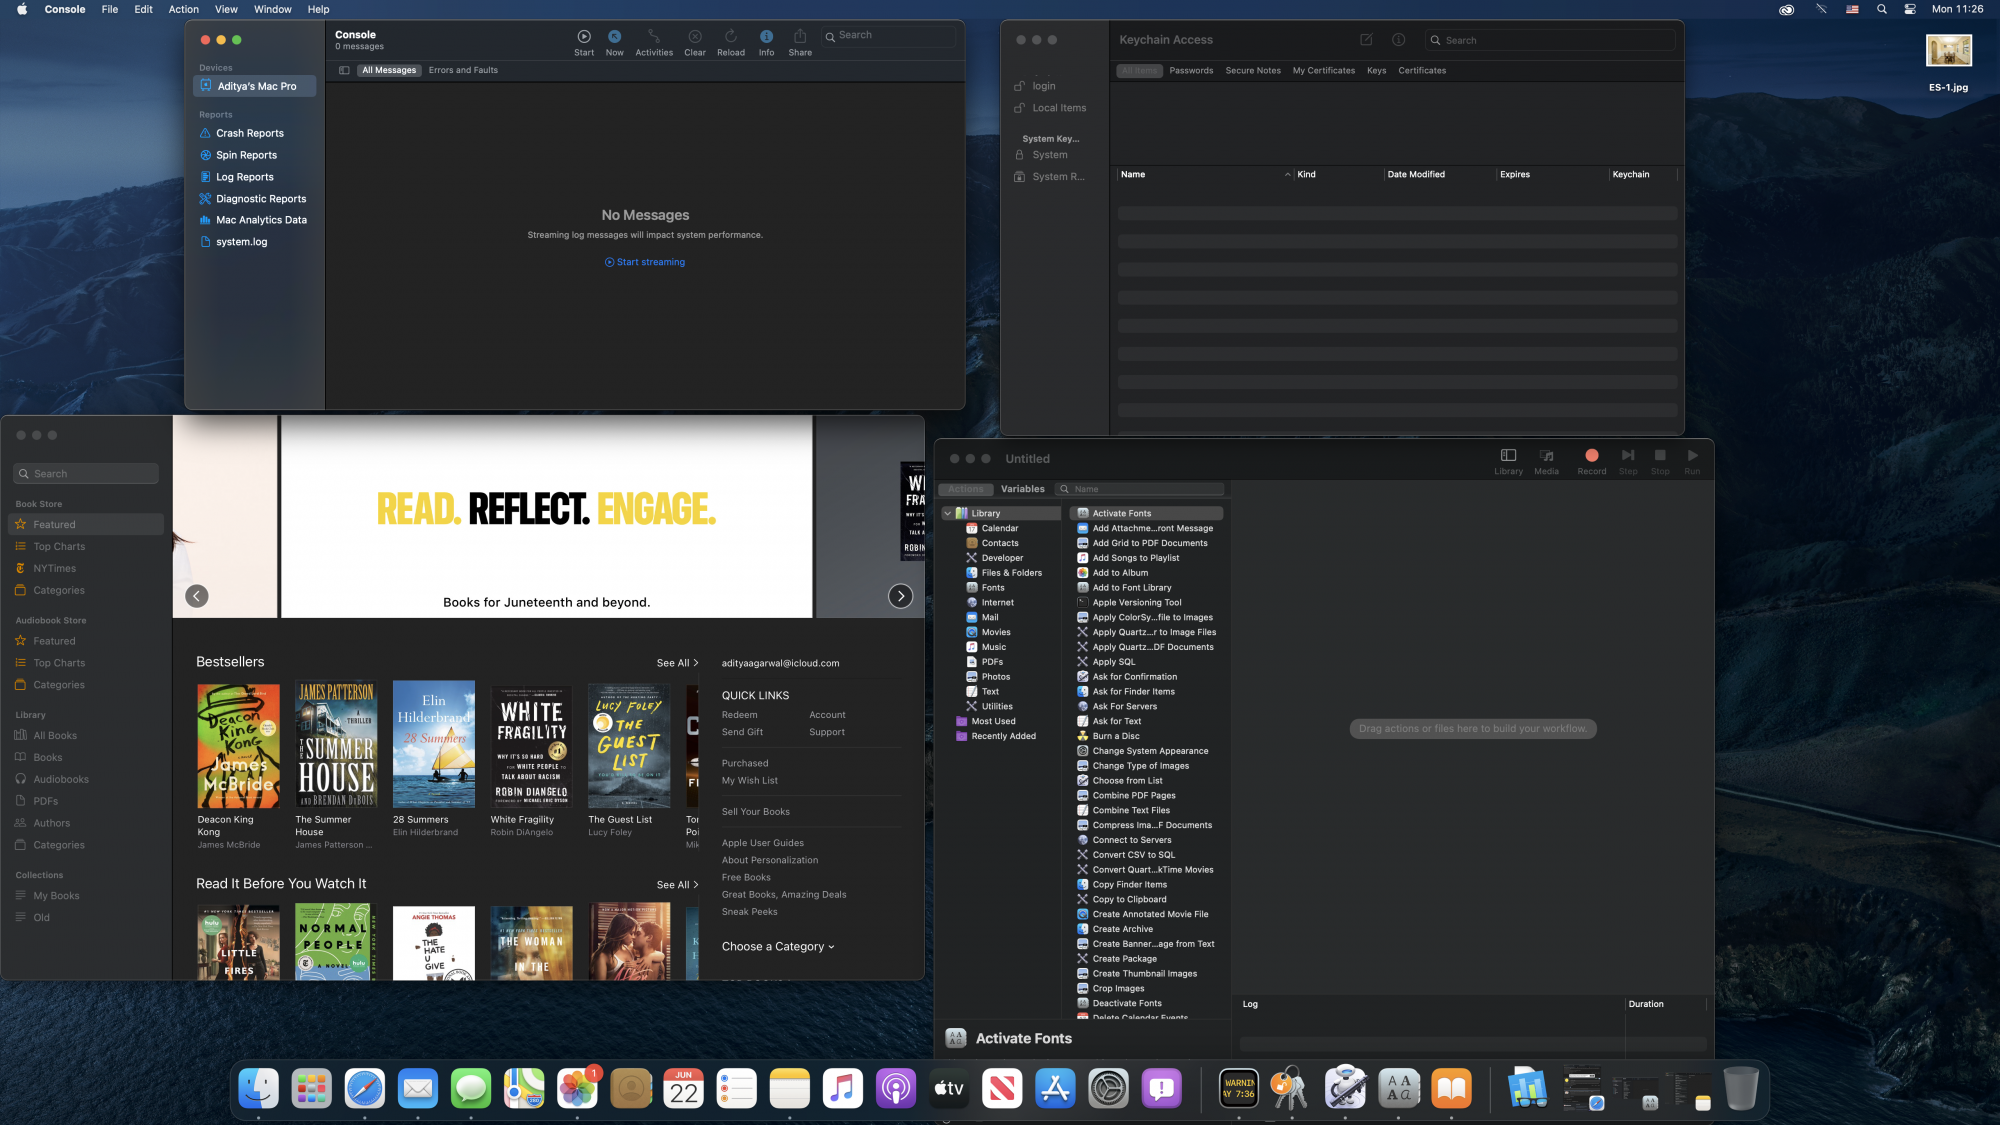Image resolution: width=2000 pixels, height=1125 pixels.
Task: Open White Fragility book cover
Action: 531,746
